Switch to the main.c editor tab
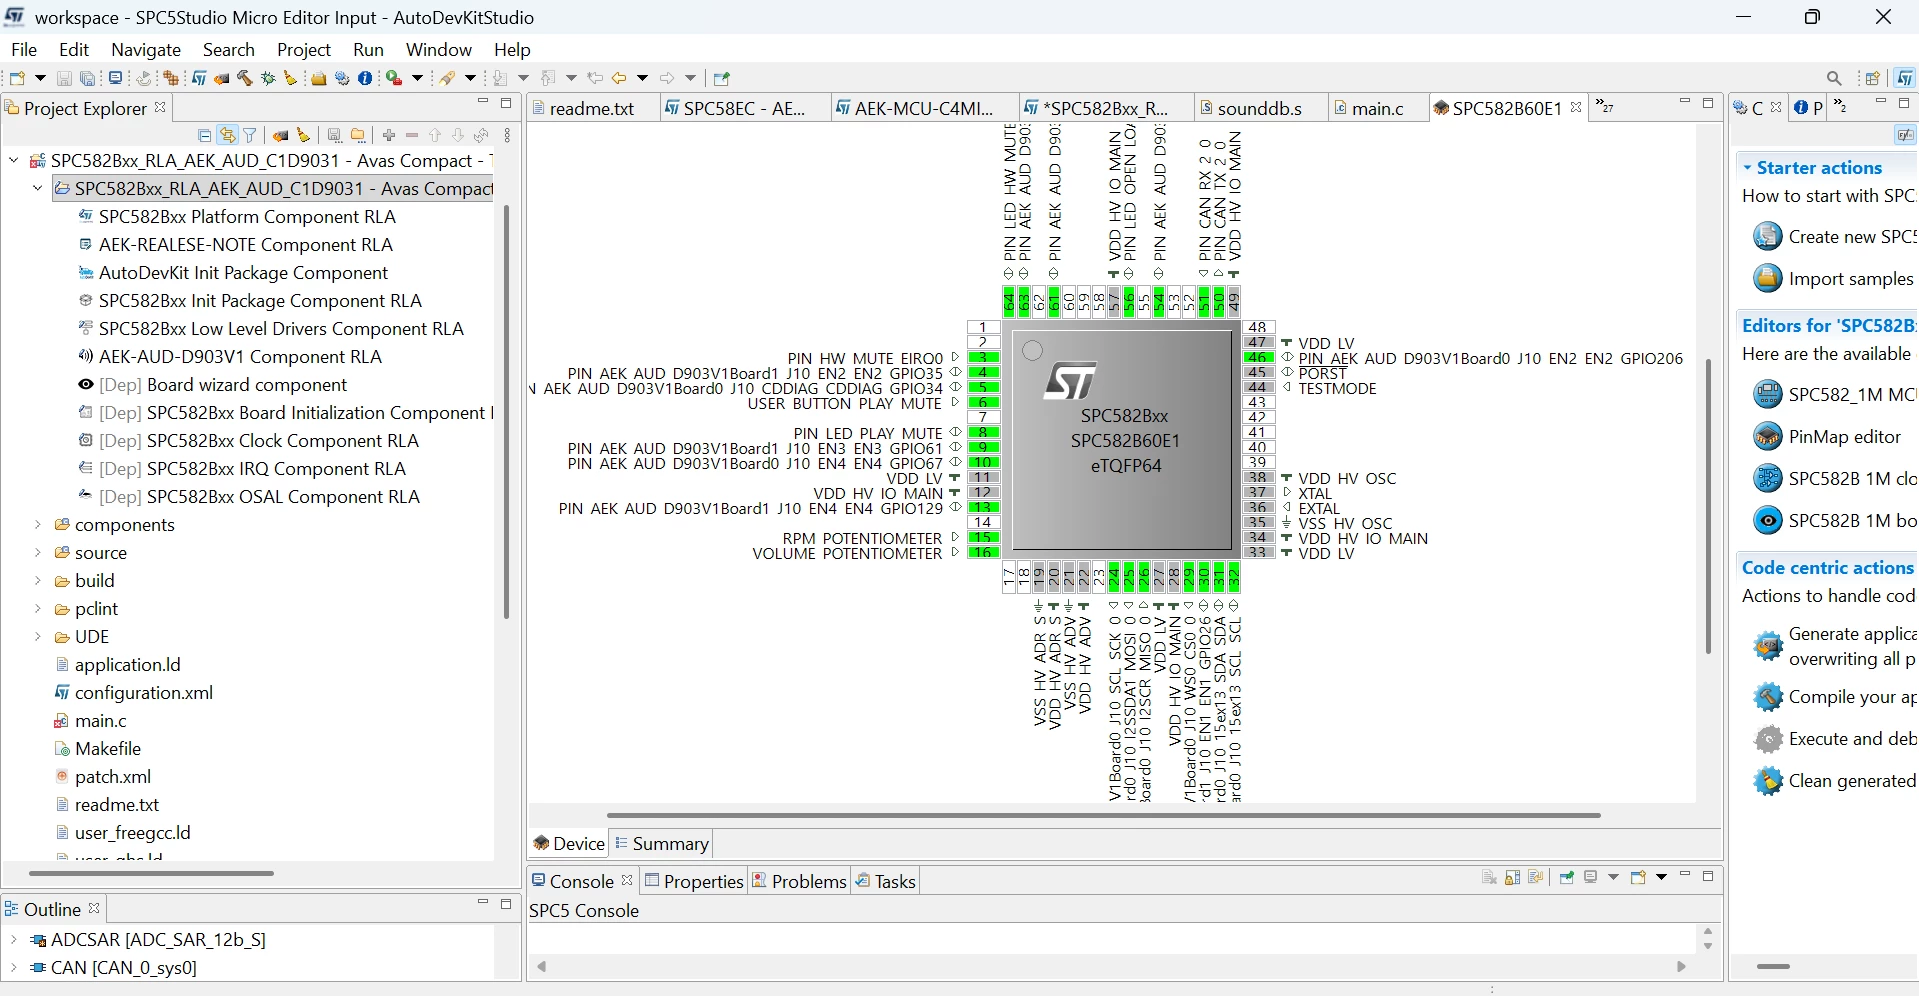 [1377, 108]
